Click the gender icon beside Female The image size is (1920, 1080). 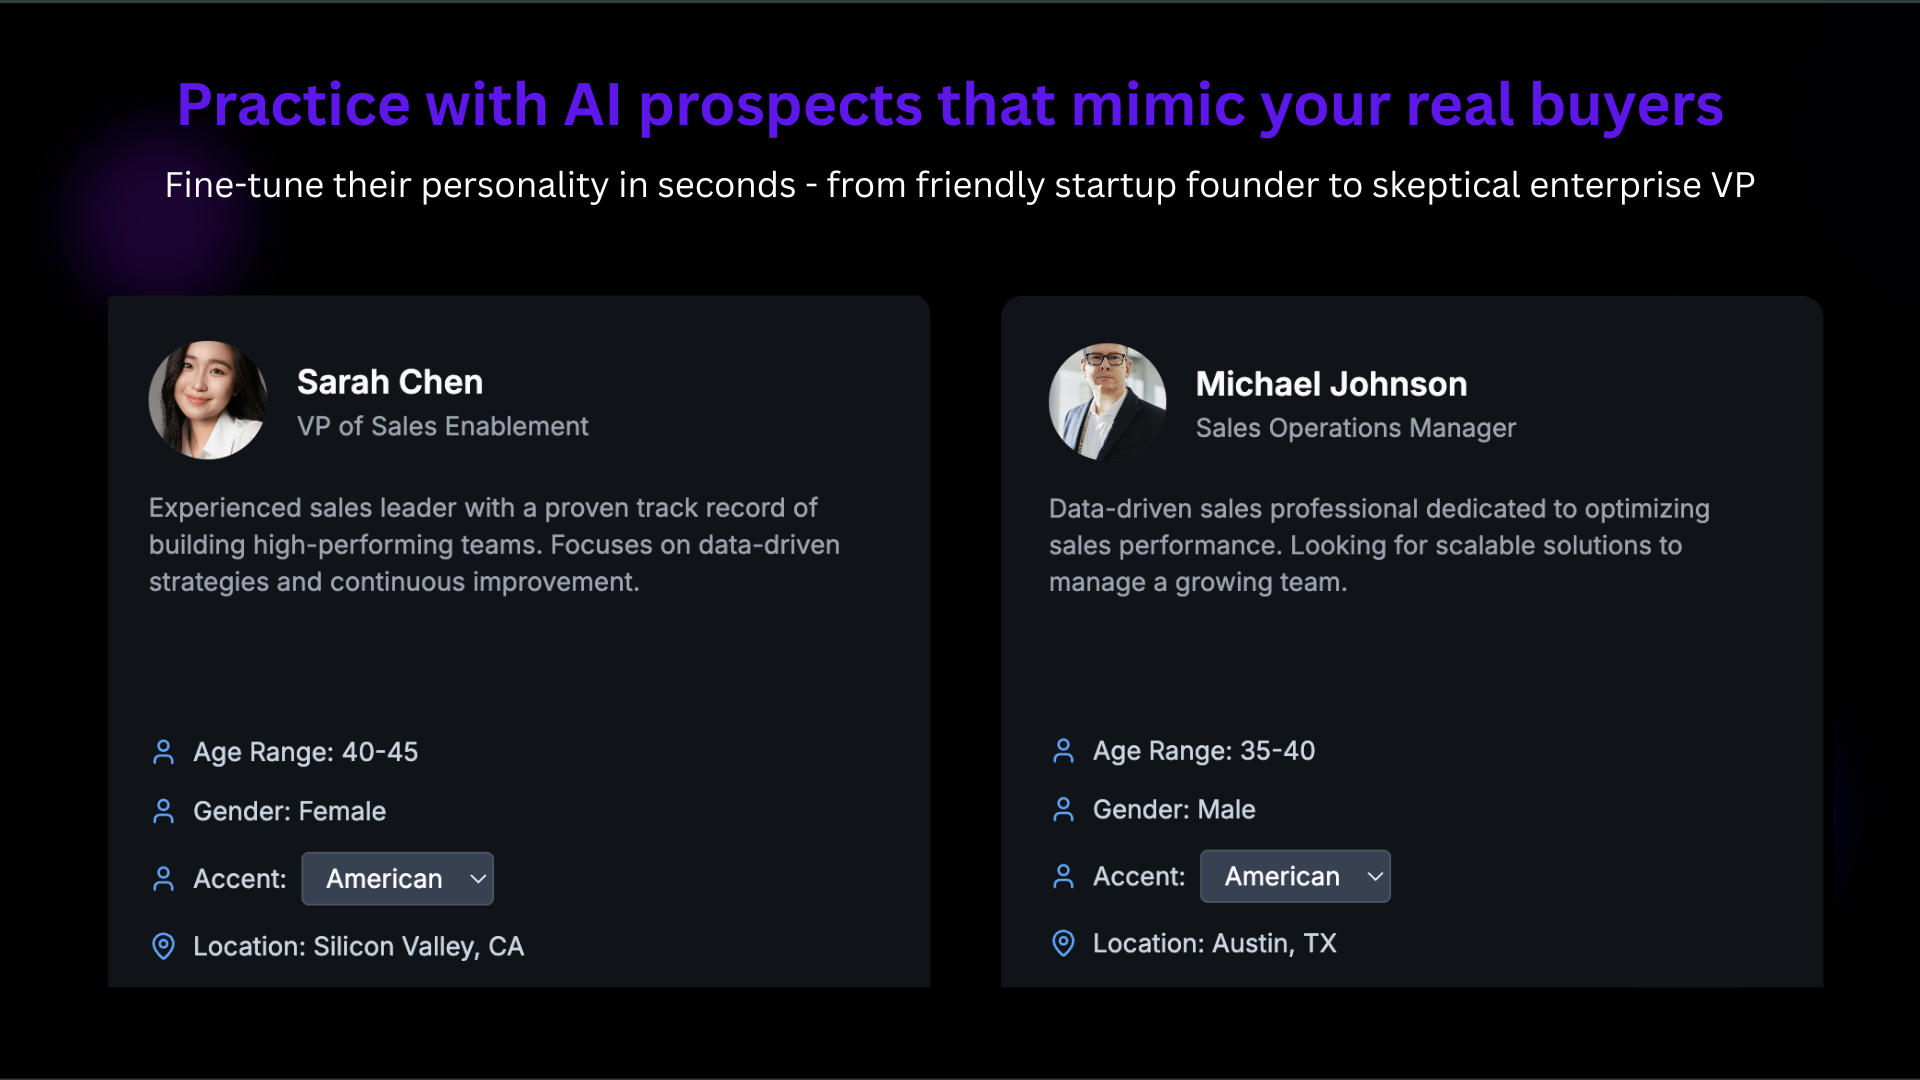click(x=163, y=811)
